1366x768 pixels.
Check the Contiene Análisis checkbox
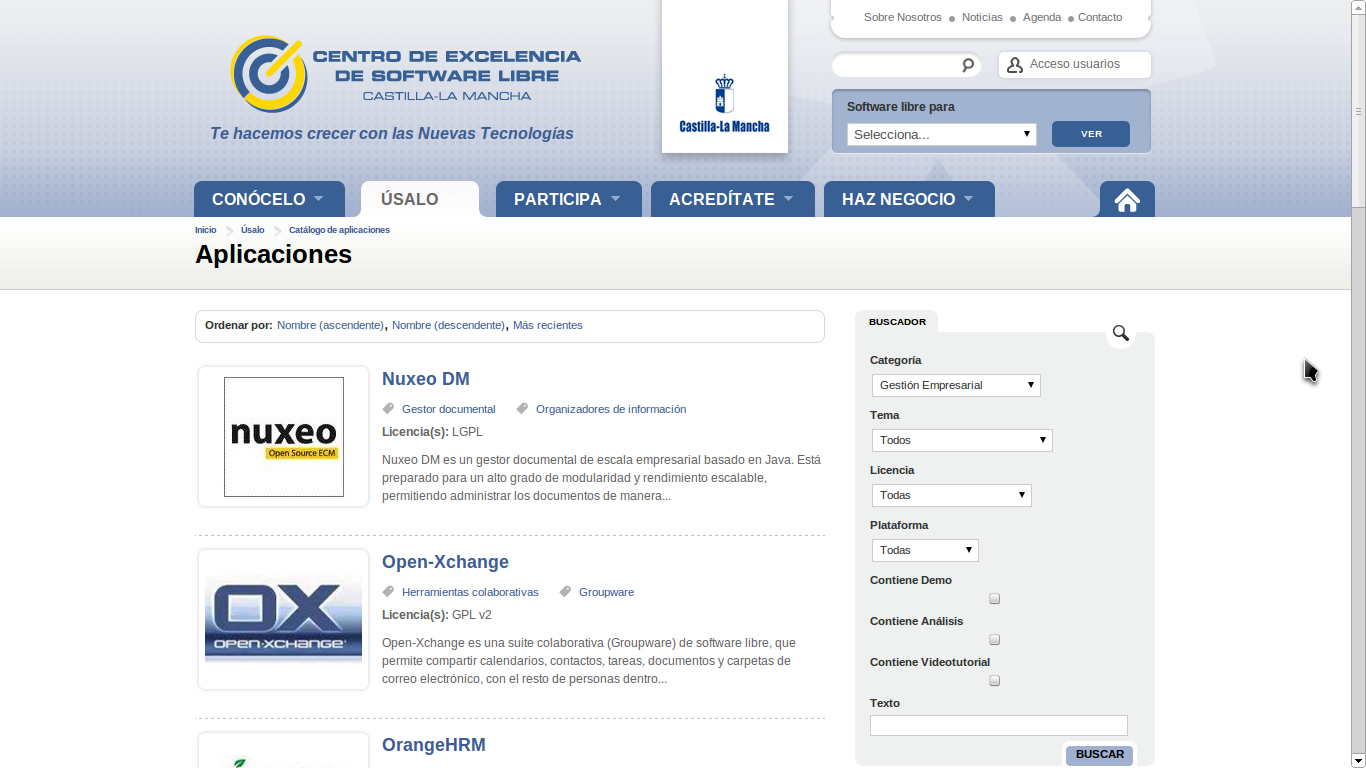994,640
